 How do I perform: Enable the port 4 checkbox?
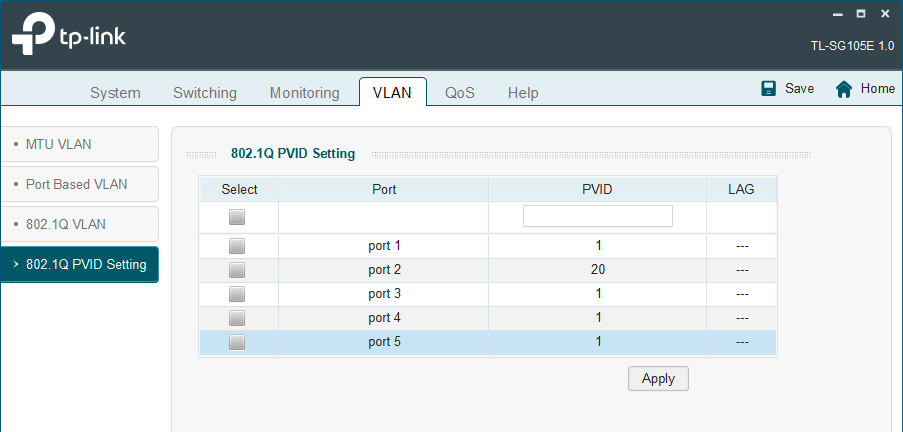(237, 318)
